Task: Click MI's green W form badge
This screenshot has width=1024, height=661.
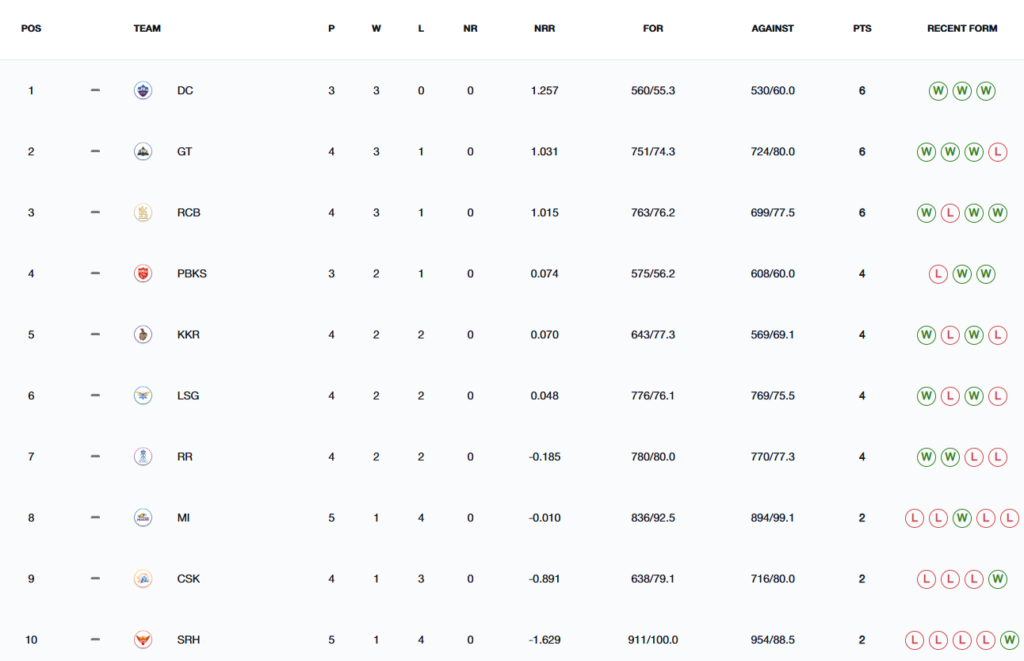Action: tap(962, 518)
